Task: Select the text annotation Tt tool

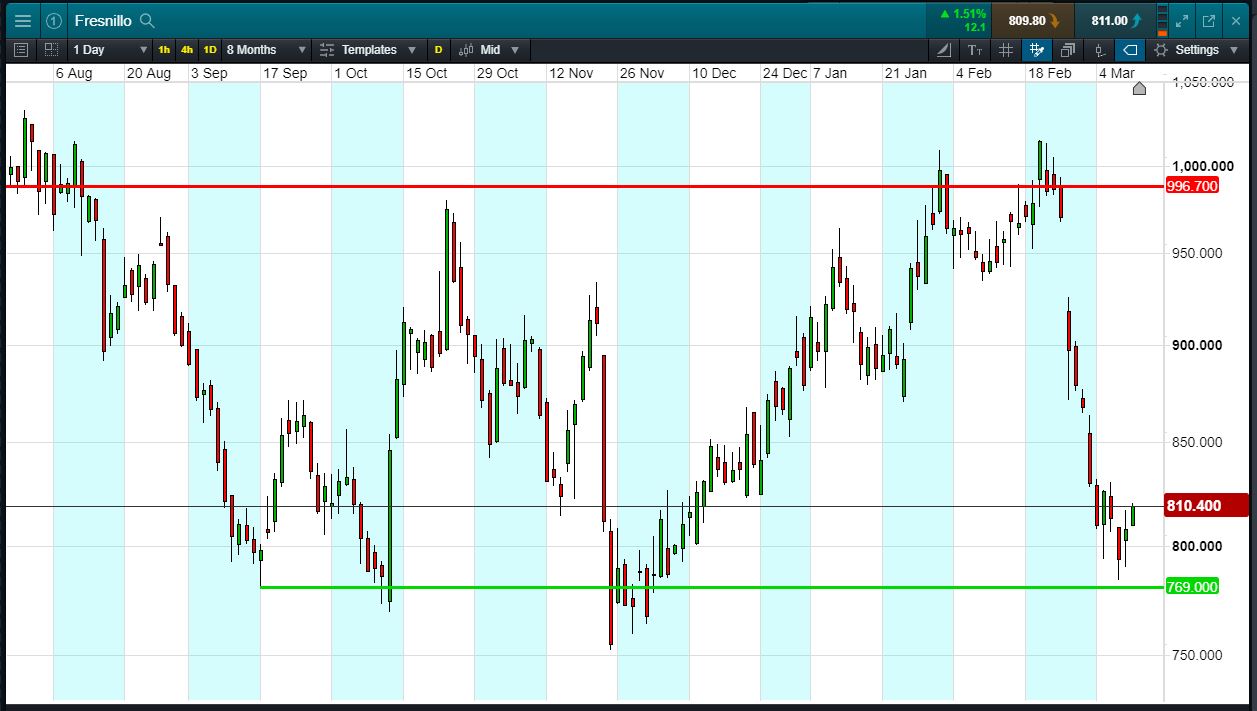Action: pyautogui.click(x=975, y=49)
